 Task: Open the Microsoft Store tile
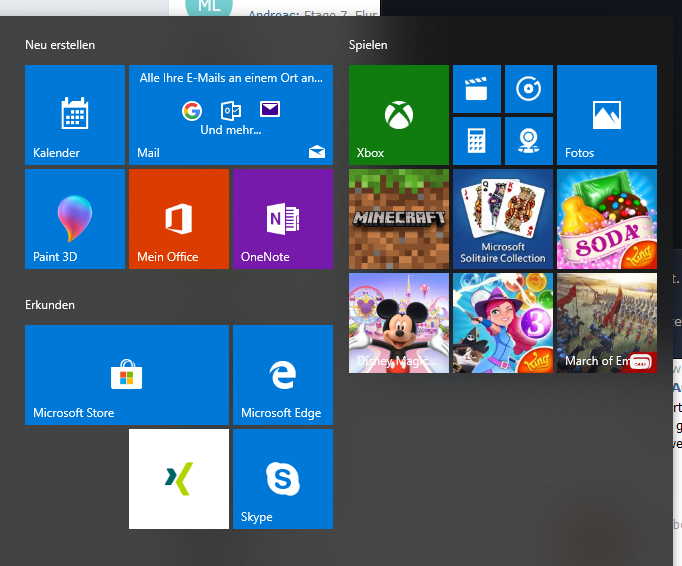(x=127, y=375)
